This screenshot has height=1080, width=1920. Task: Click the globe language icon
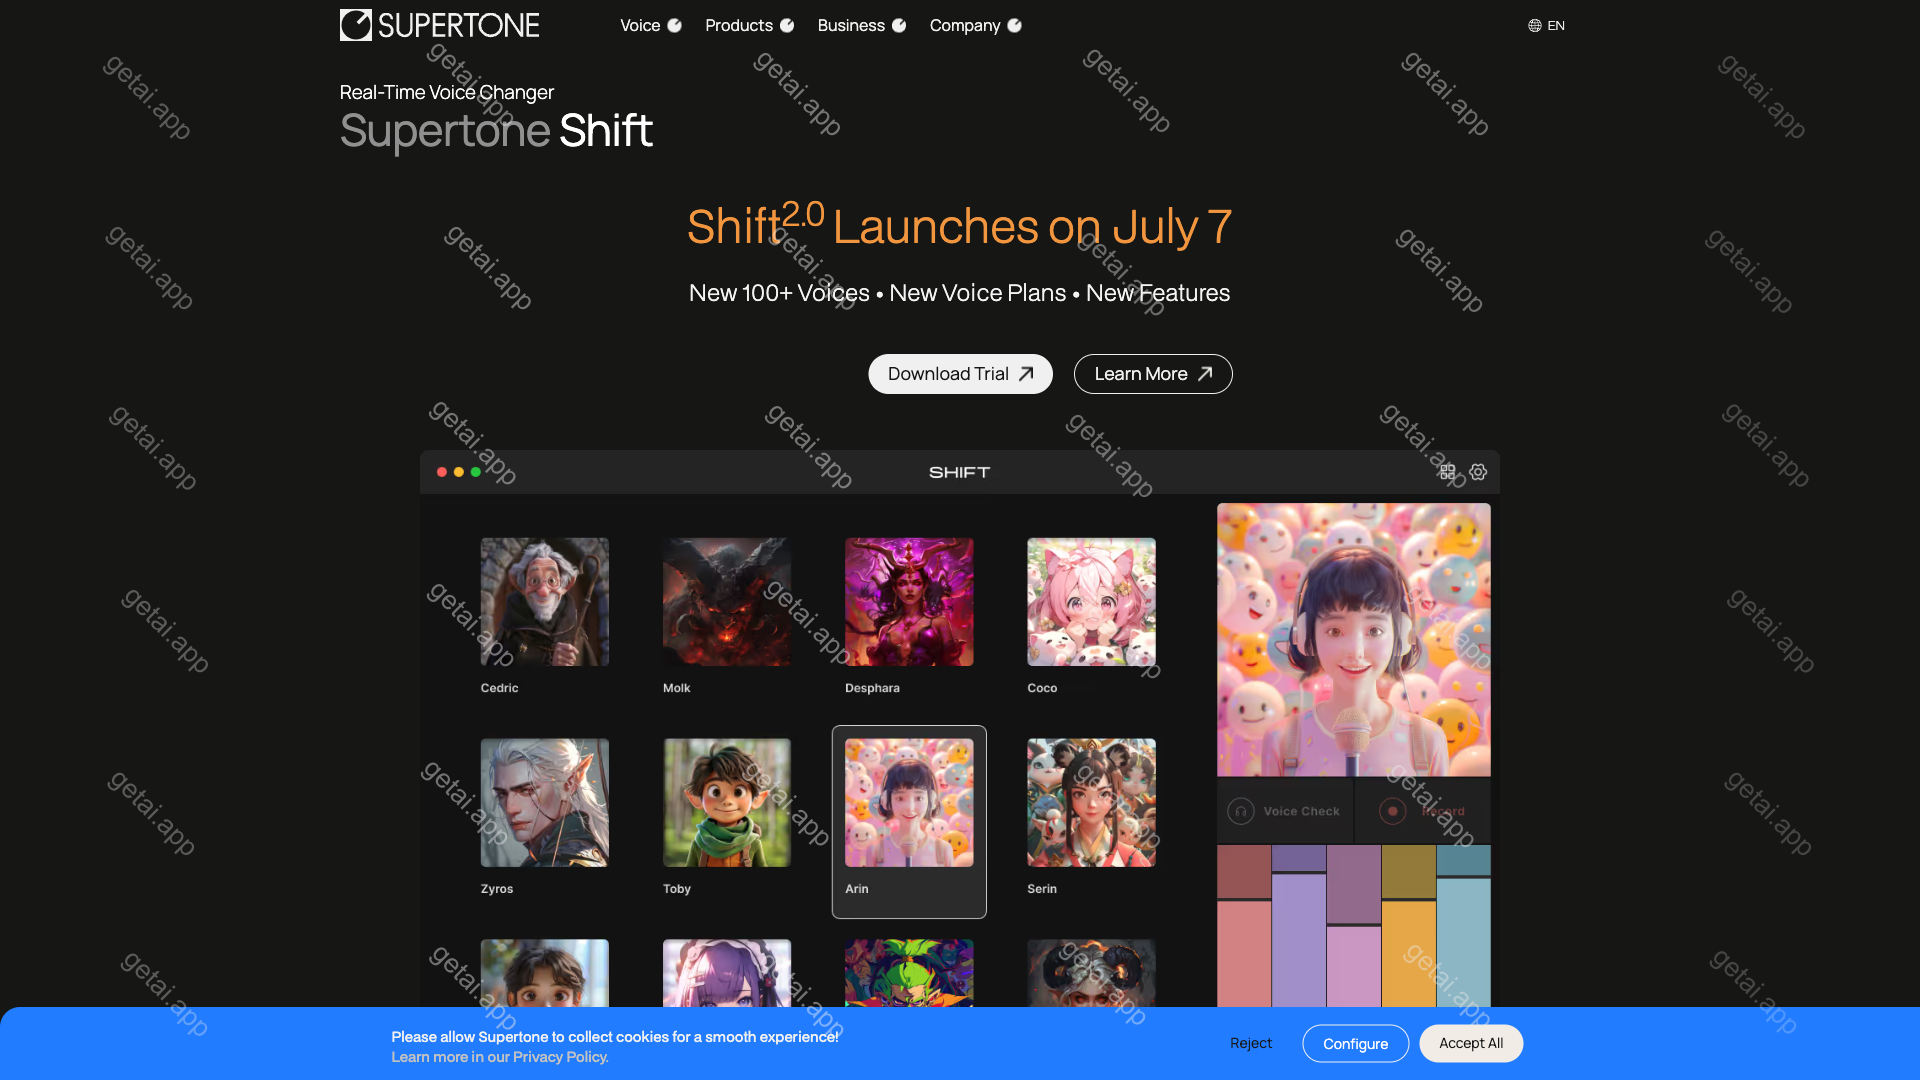point(1535,26)
